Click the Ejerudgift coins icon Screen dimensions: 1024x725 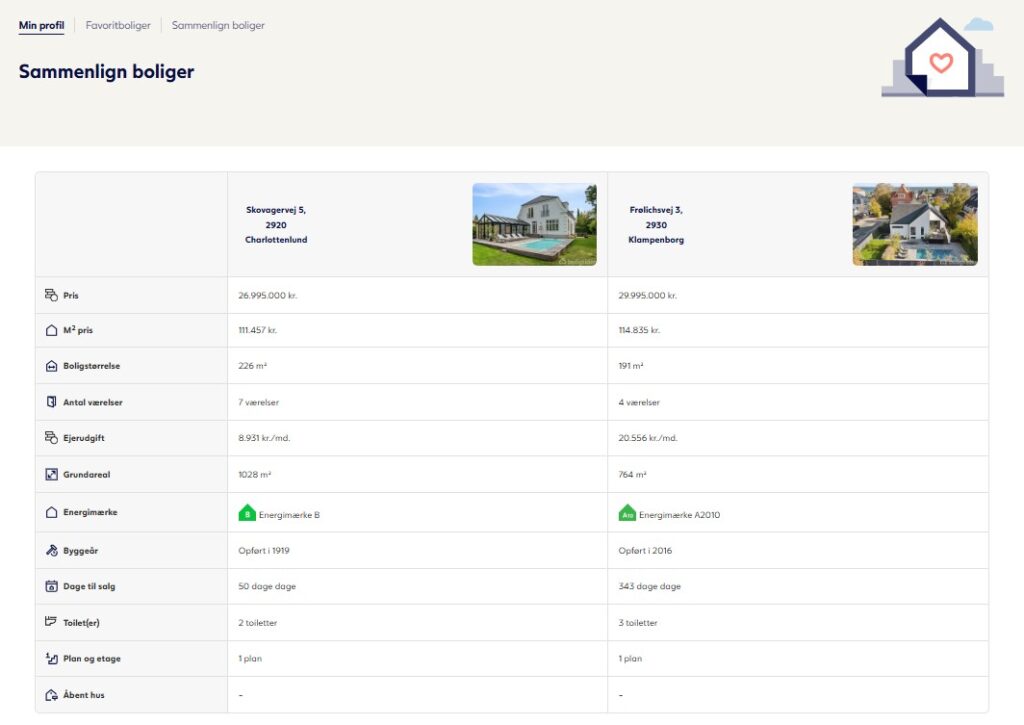pyautogui.click(x=51, y=438)
